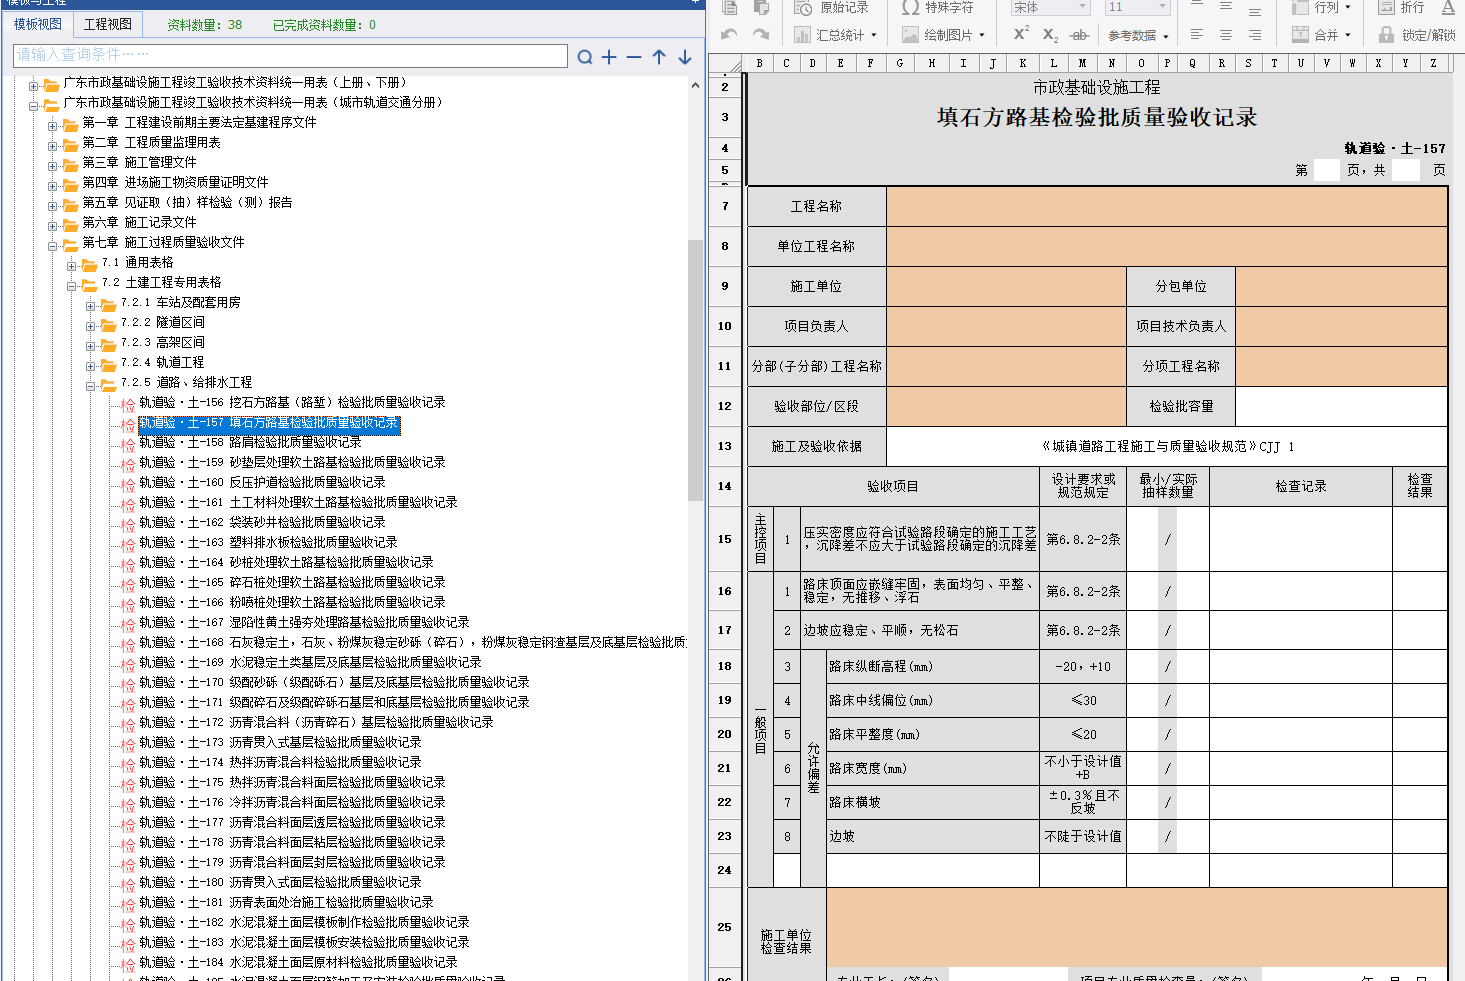This screenshot has height=981, width=1465.
Task: Expand the 7.1 通用表格 node
Action: click(72, 265)
